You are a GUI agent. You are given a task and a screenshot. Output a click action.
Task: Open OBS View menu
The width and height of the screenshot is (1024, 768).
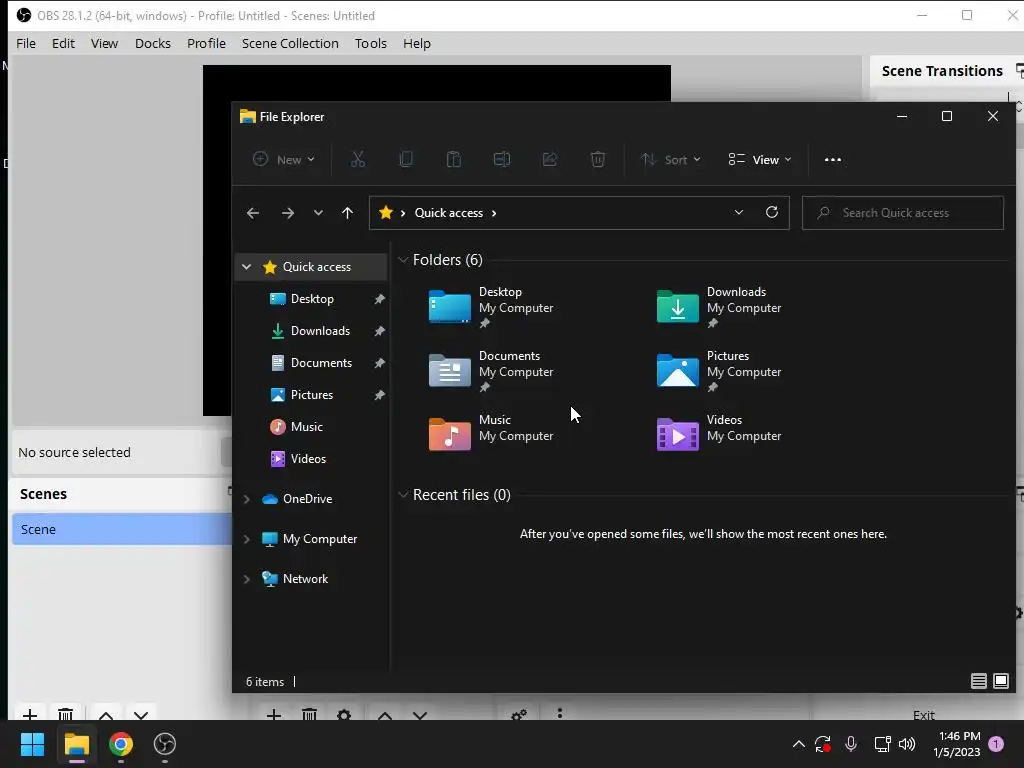click(x=104, y=43)
